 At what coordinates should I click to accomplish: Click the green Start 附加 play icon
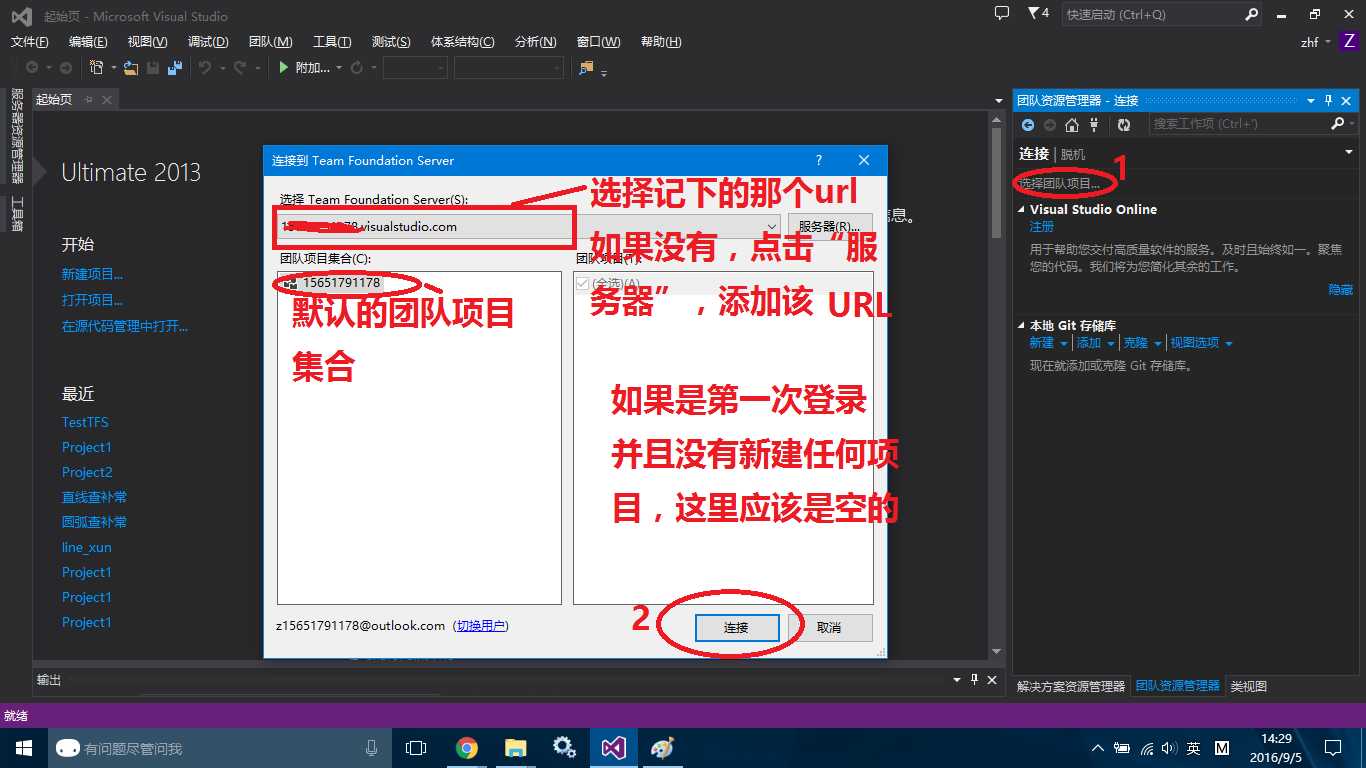[284, 67]
